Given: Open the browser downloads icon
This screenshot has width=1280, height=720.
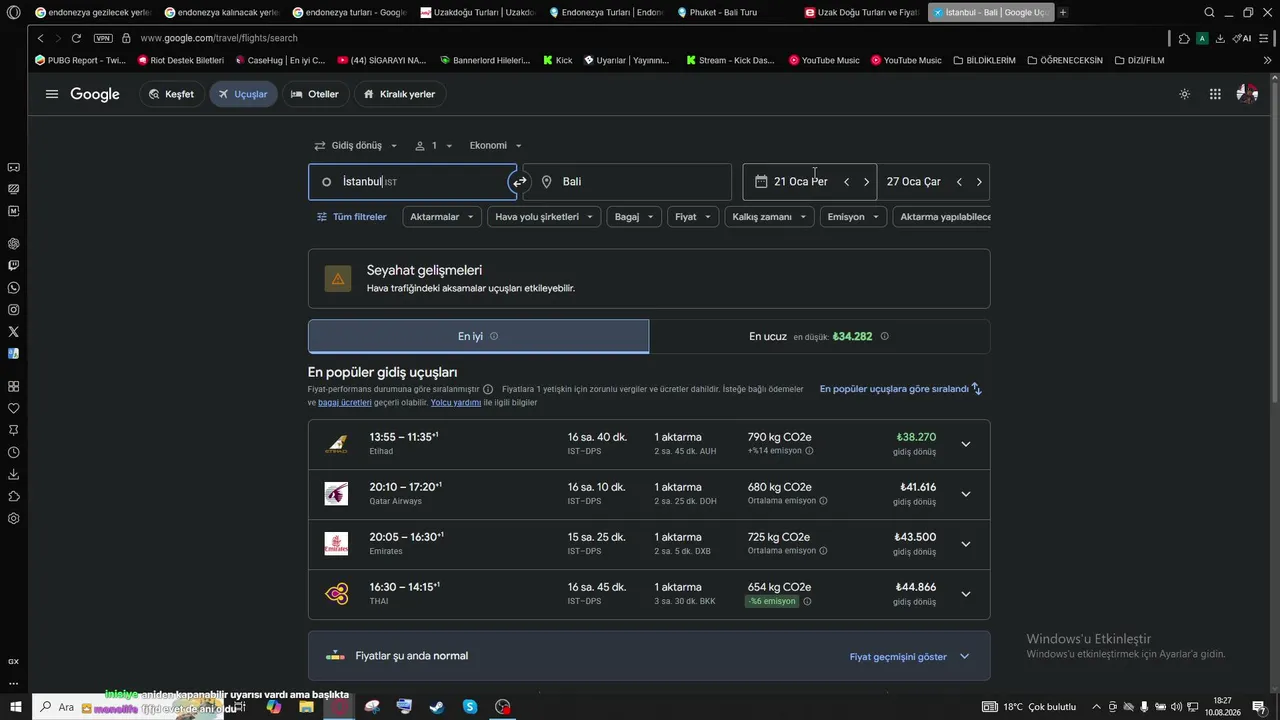Looking at the screenshot, I should coord(1220,38).
